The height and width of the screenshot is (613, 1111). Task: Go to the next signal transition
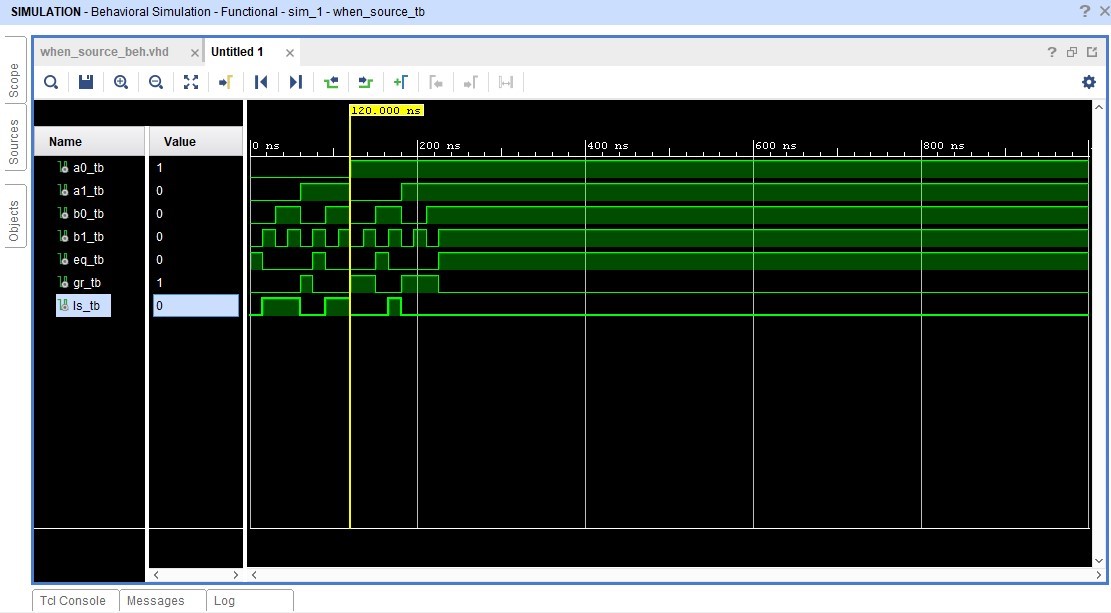pos(365,82)
